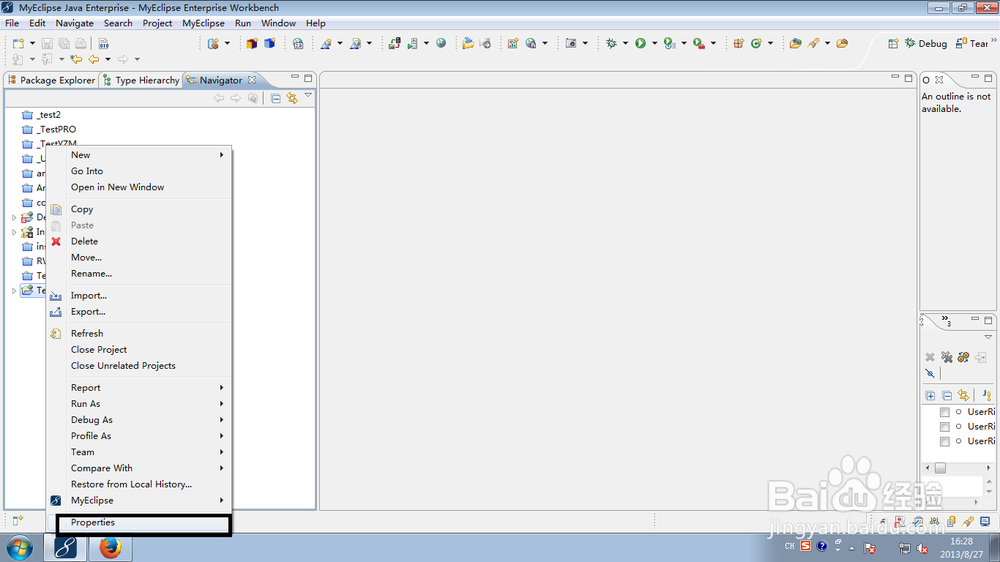Close the Navigator tab

(252, 80)
